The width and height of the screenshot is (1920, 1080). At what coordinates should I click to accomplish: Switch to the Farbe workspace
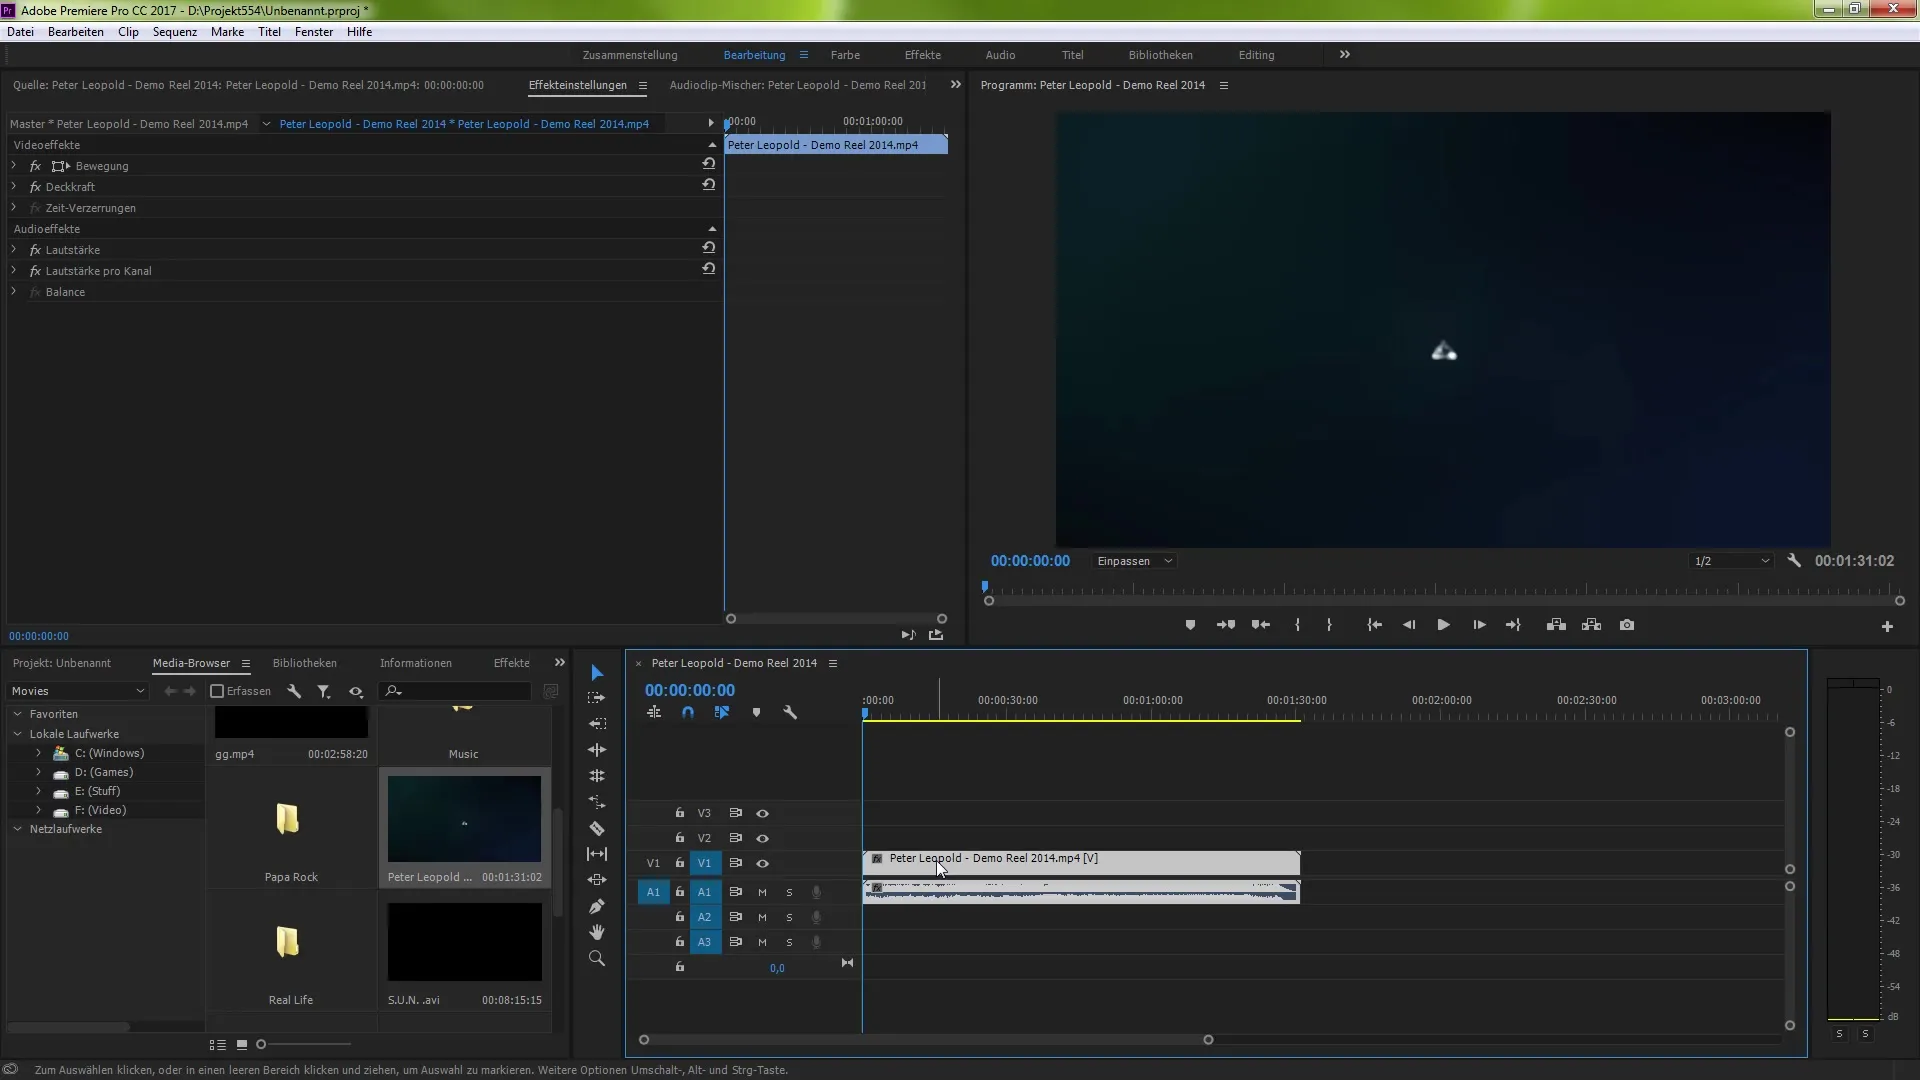click(x=845, y=55)
